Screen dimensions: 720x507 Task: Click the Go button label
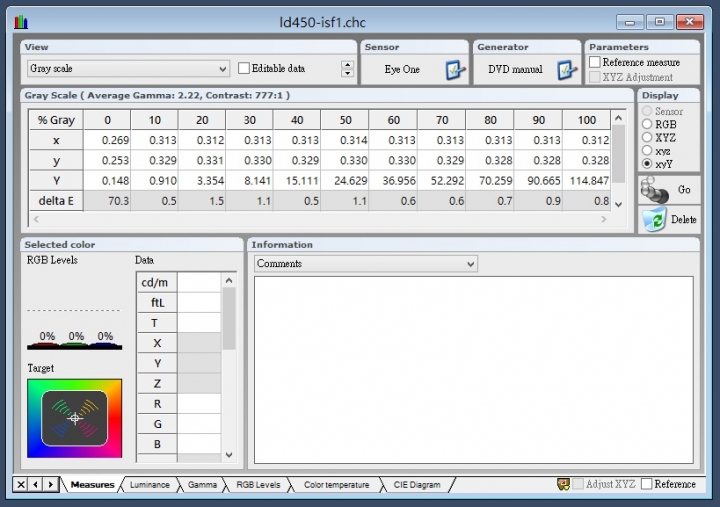pos(684,190)
